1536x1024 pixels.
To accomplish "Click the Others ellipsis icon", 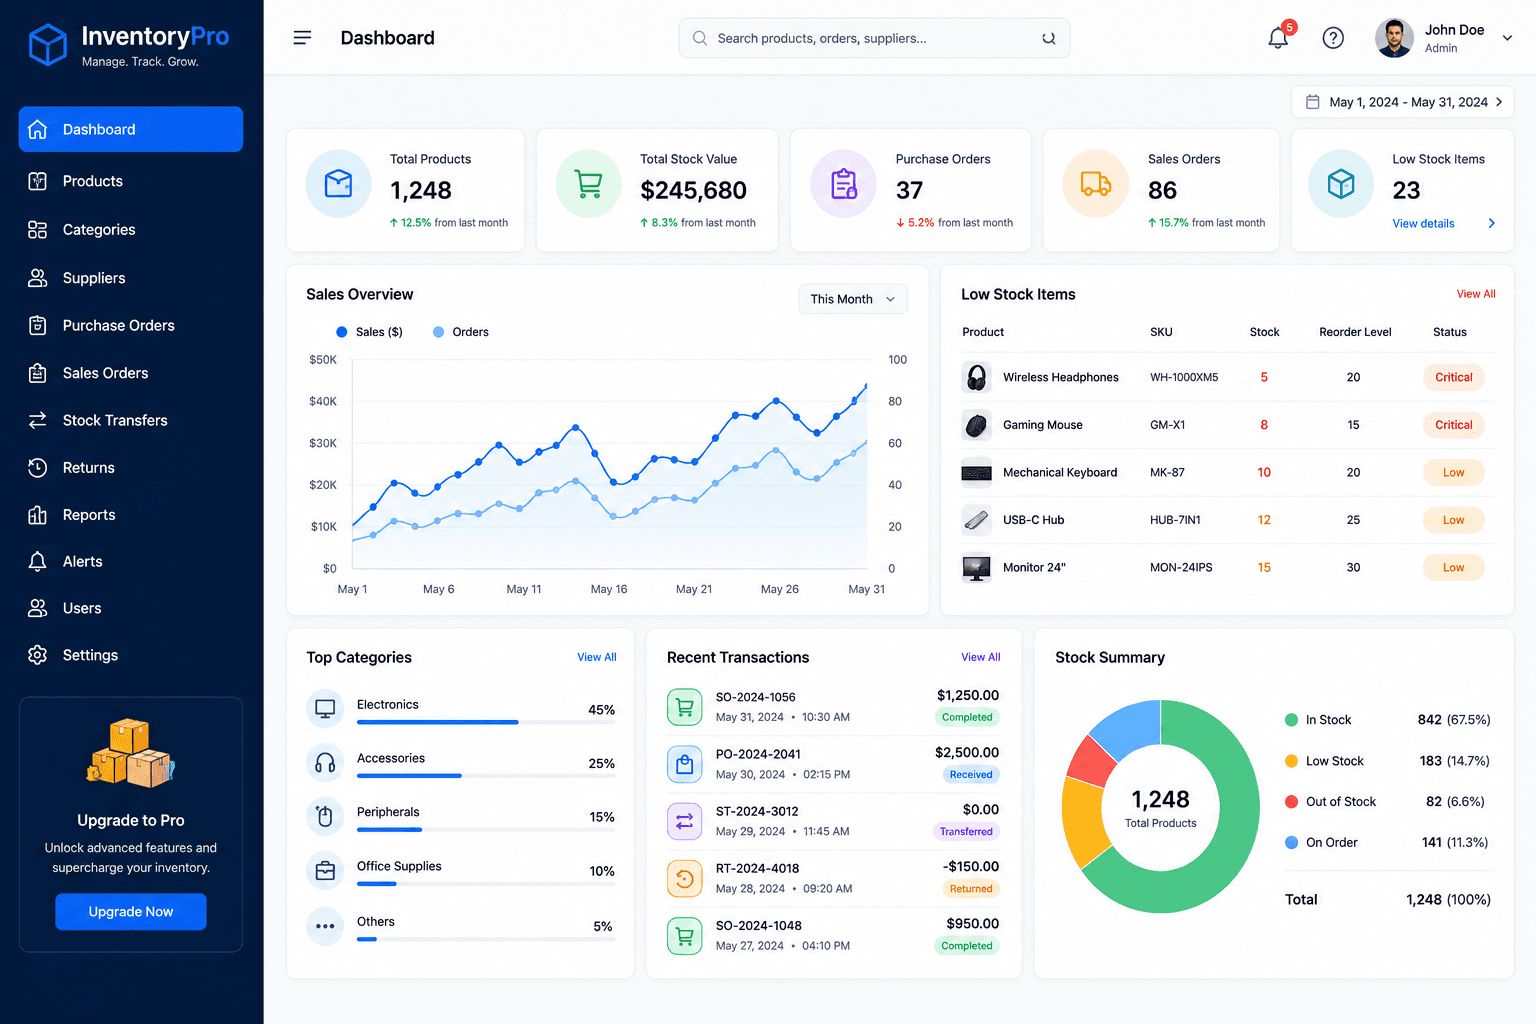I will 325,926.
